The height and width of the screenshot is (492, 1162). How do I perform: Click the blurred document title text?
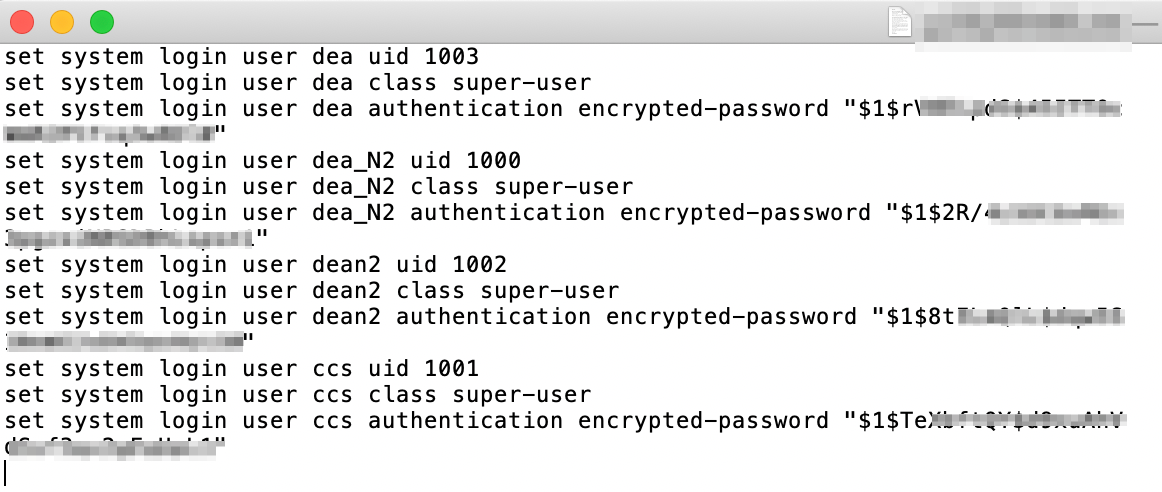point(1020,24)
